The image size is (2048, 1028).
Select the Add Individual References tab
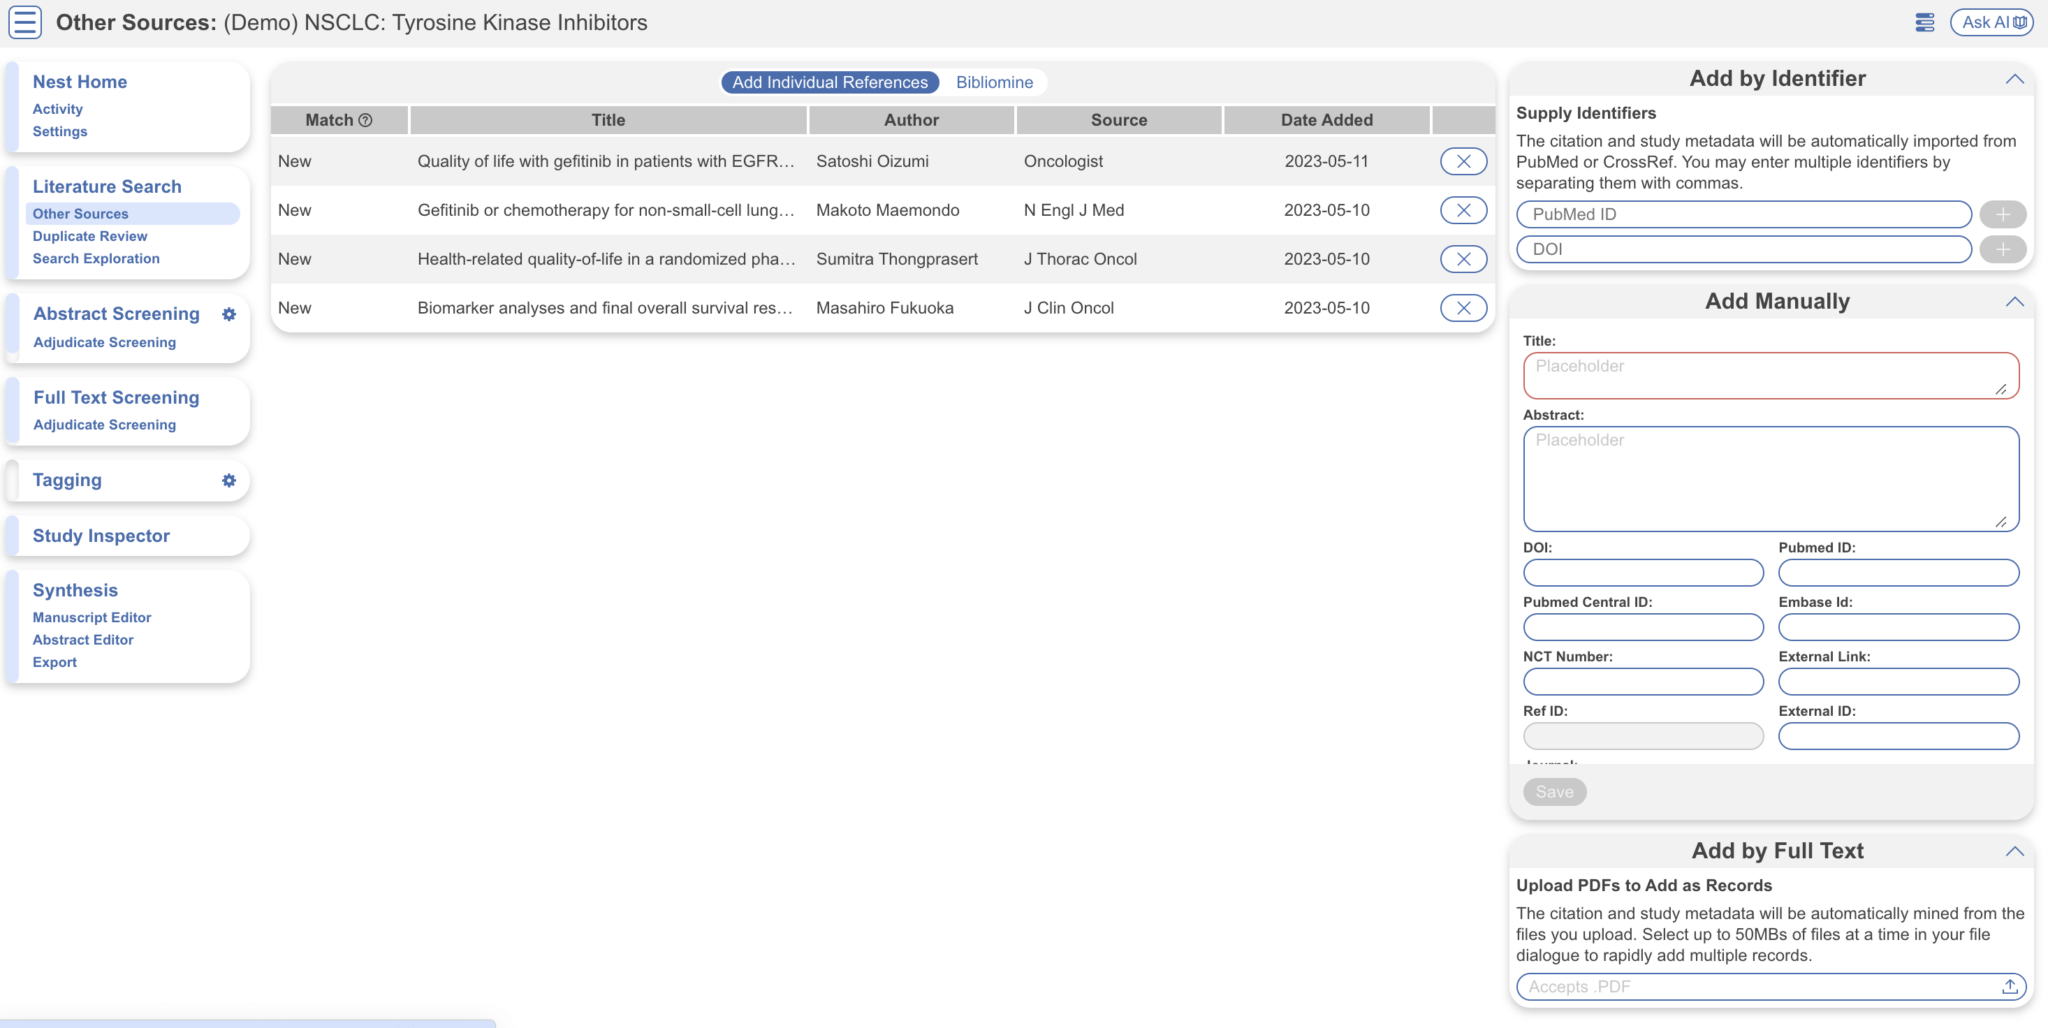point(828,82)
